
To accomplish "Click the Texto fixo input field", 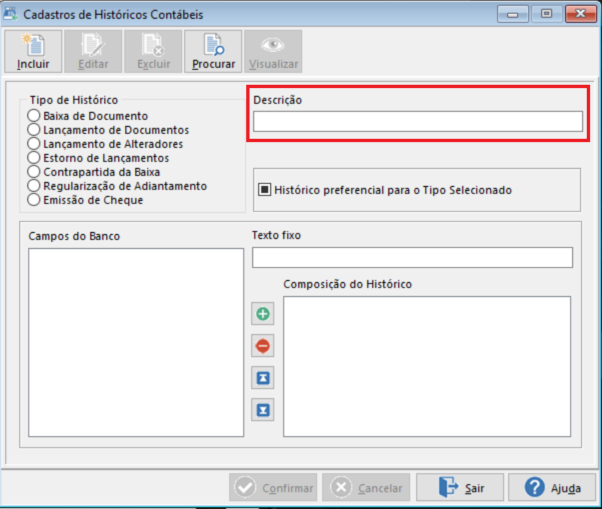I will pyautogui.click(x=412, y=258).
